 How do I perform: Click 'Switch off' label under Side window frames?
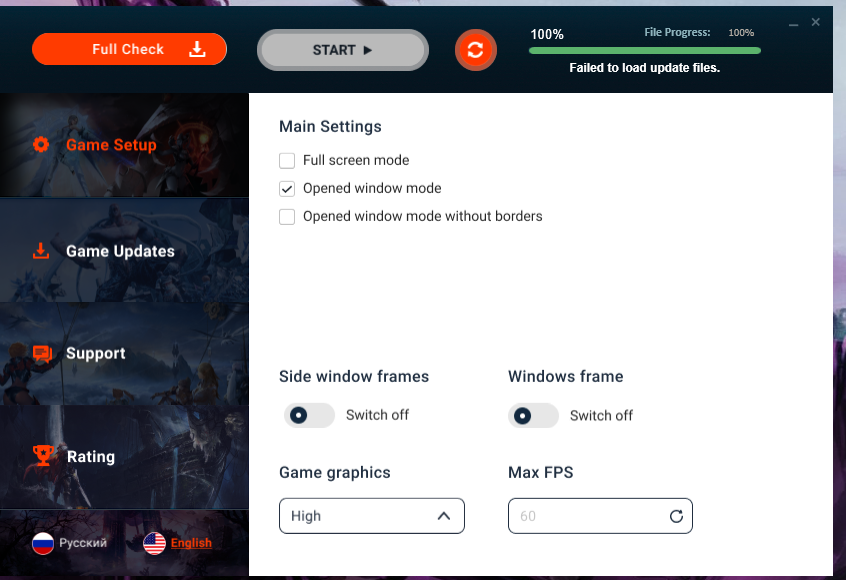click(x=377, y=415)
